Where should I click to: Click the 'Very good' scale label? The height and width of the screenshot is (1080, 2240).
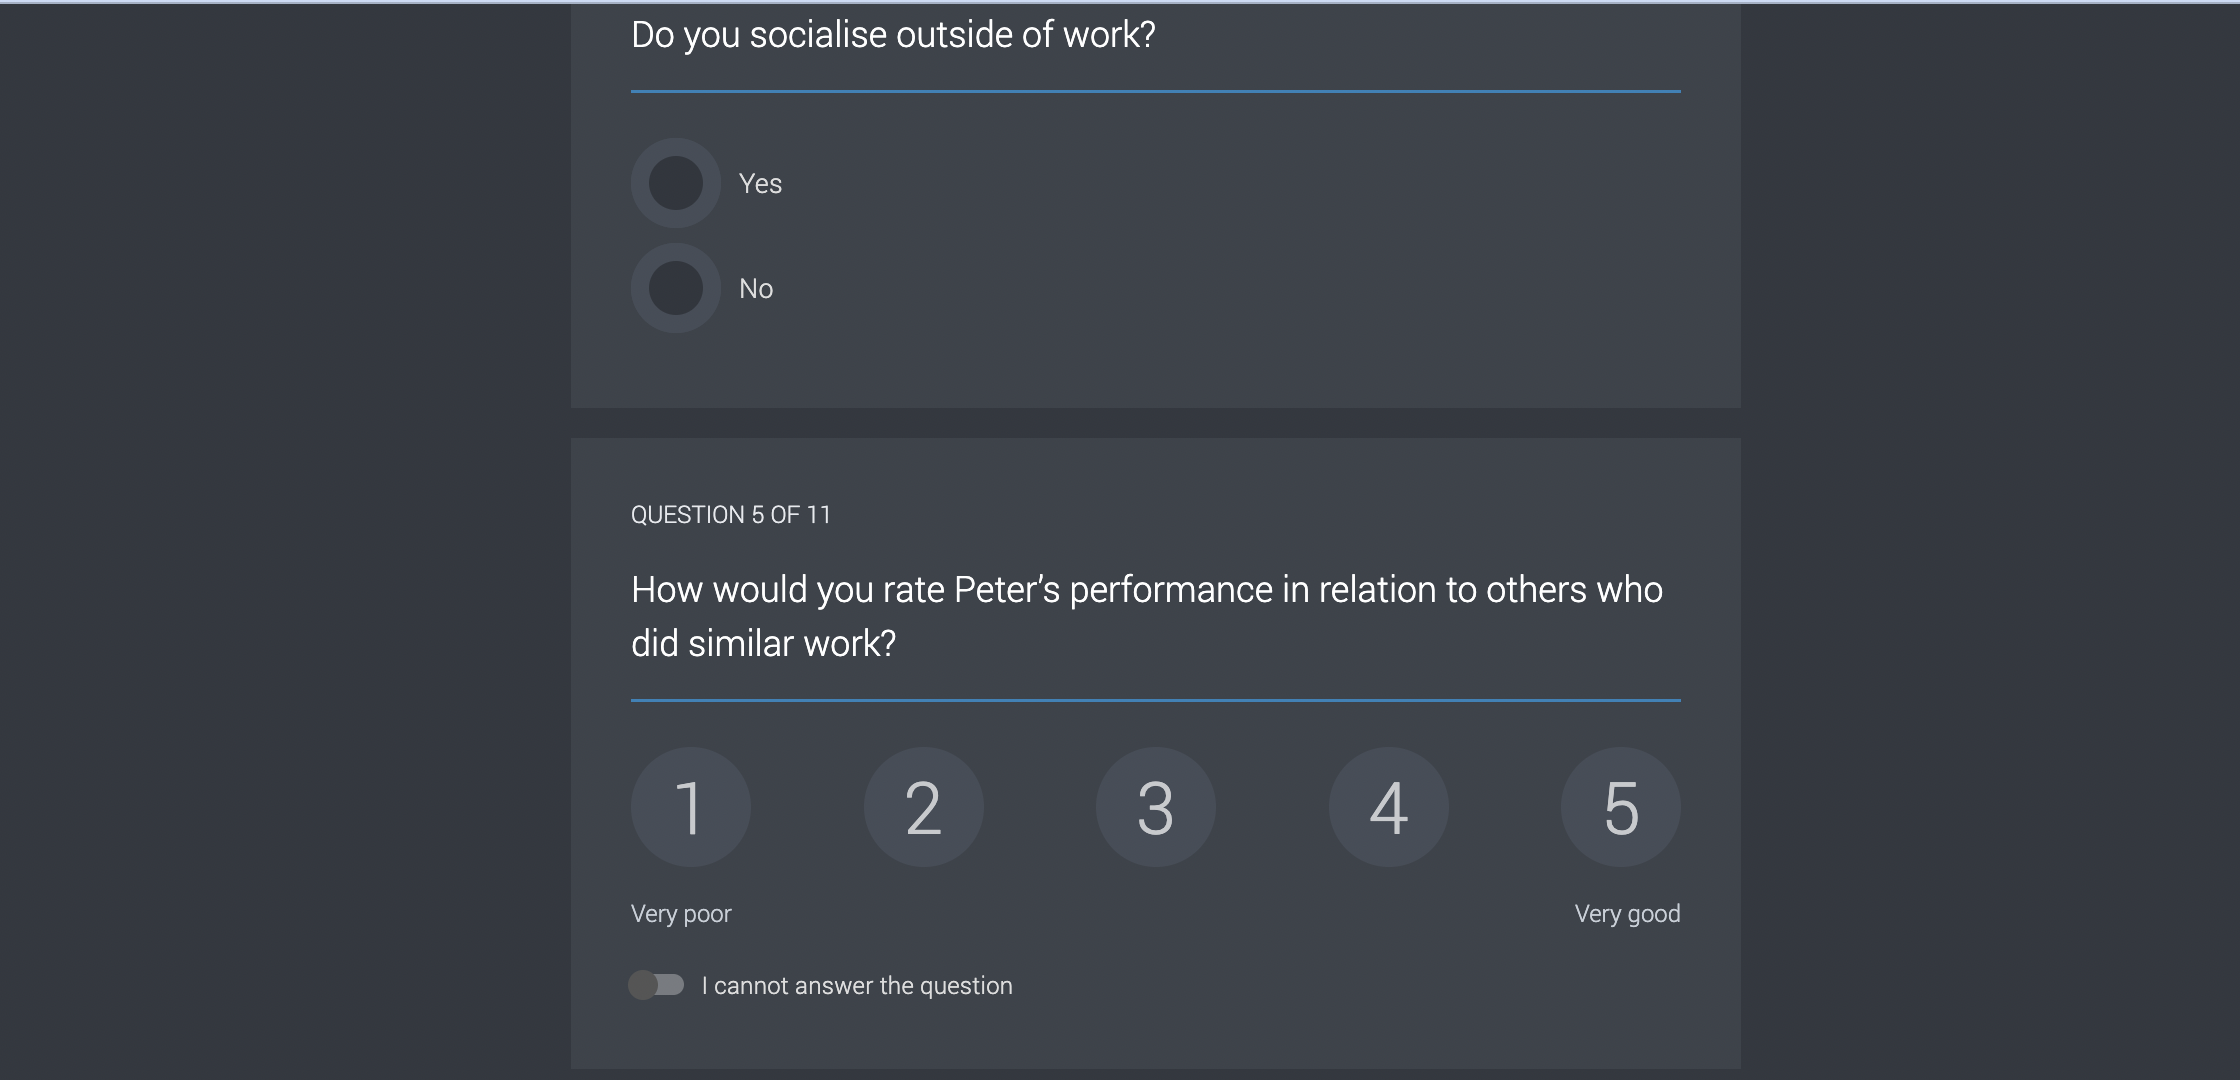pyautogui.click(x=1627, y=913)
